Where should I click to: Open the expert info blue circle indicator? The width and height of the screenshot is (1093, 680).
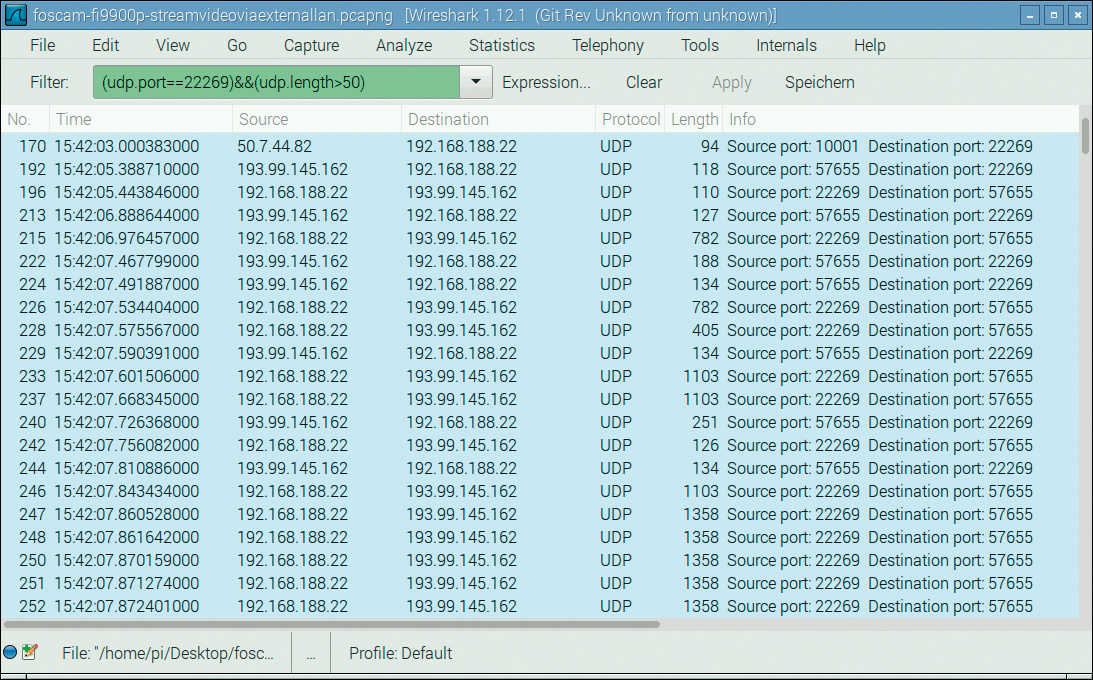tap(10, 653)
